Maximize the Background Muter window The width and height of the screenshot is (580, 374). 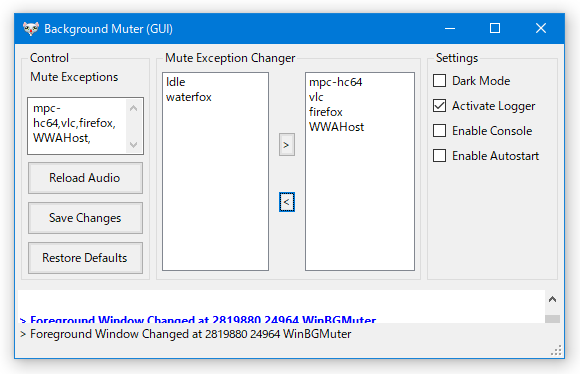point(495,28)
